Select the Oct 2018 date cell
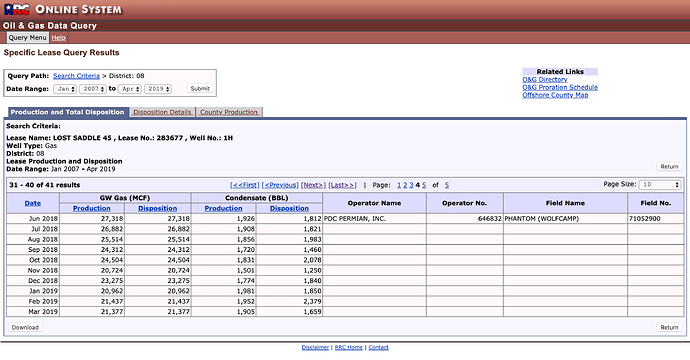Image resolution: width=690 pixels, height=360 pixels. [x=33, y=260]
